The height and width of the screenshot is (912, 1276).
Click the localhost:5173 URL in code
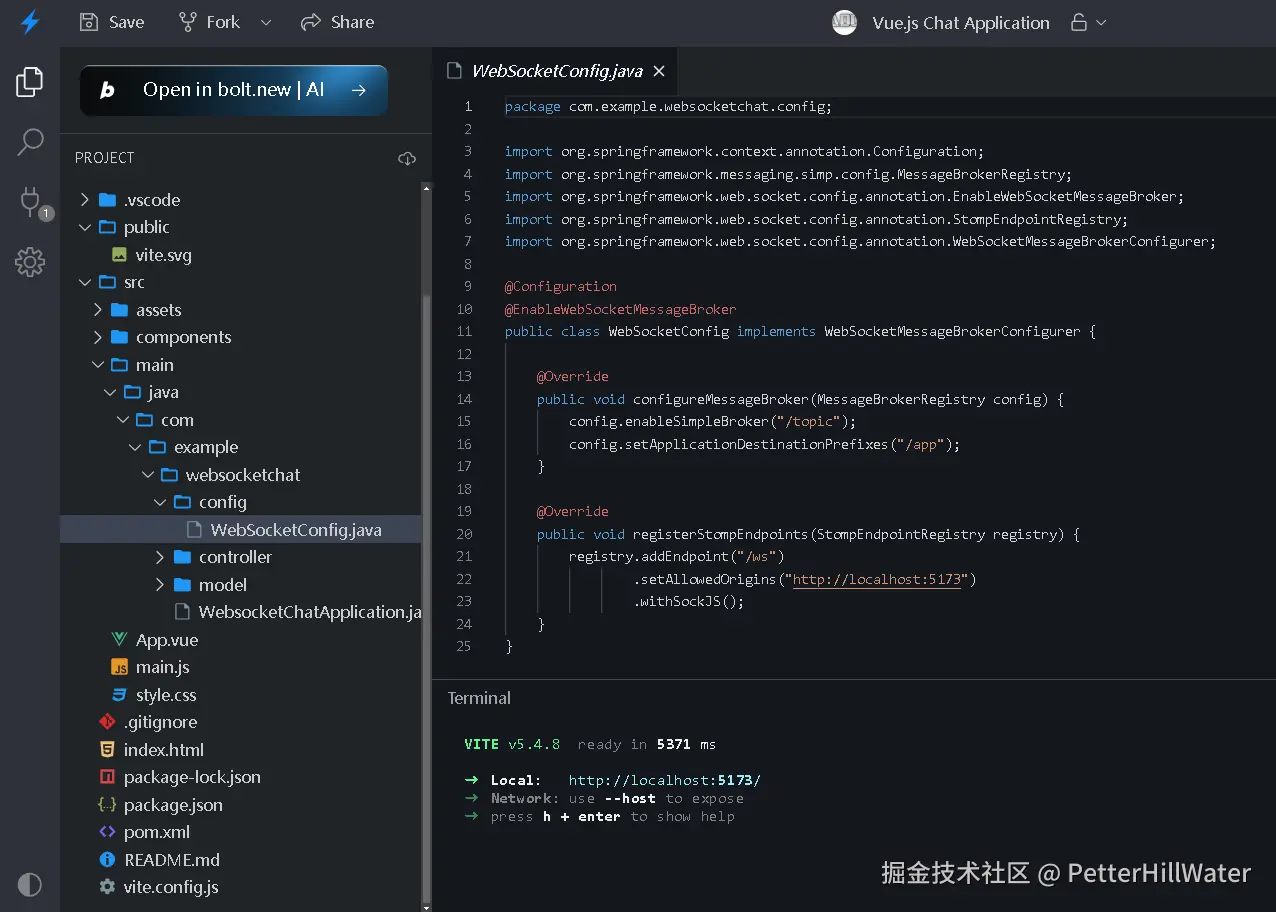[877, 579]
